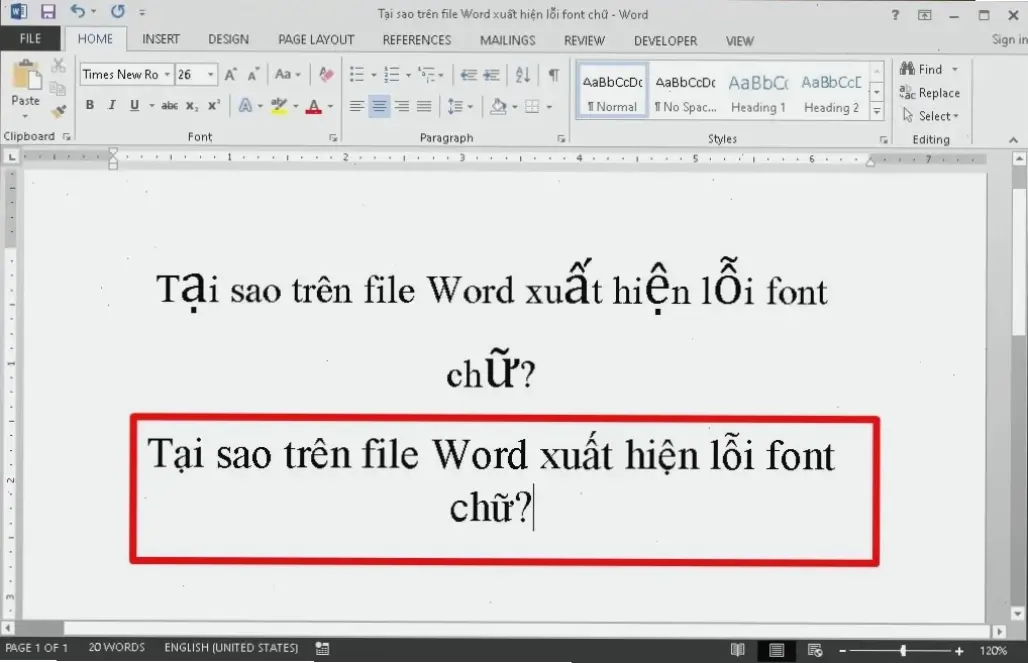Open the Font dialog launcher
This screenshot has width=1028, height=663.
pos(333,138)
